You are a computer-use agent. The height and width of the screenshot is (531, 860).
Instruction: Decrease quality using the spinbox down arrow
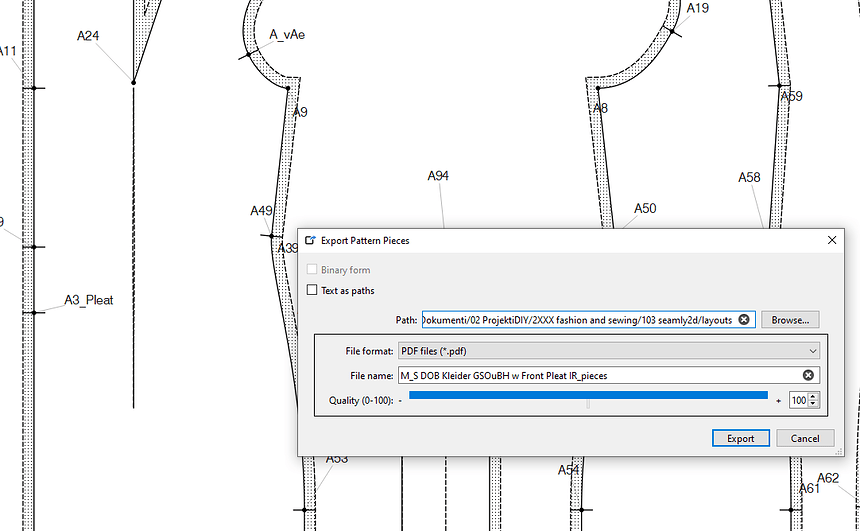pos(813,404)
